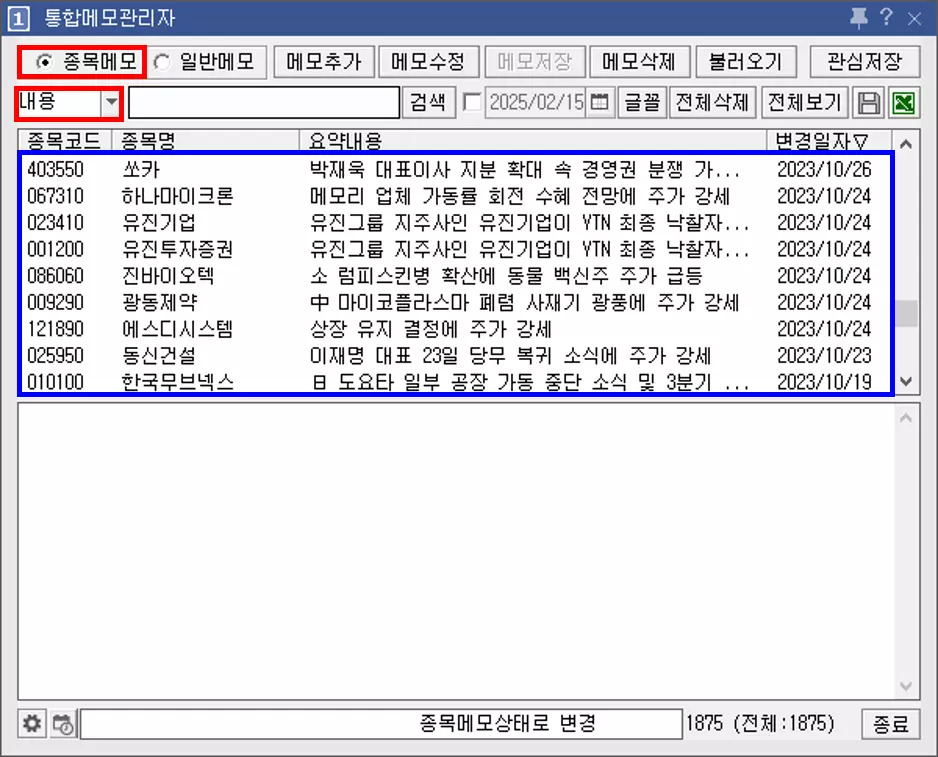Click the 관심저장 button
Screen dimensions: 938x757
point(864,62)
